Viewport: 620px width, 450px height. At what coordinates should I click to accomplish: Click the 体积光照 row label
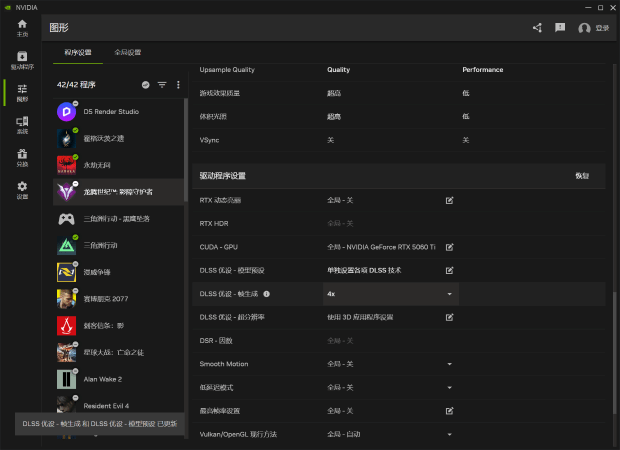point(213,117)
